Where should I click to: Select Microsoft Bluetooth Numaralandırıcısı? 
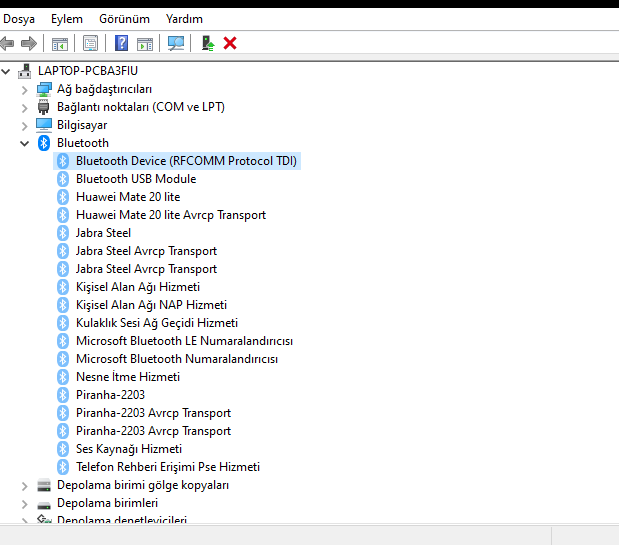point(177,359)
